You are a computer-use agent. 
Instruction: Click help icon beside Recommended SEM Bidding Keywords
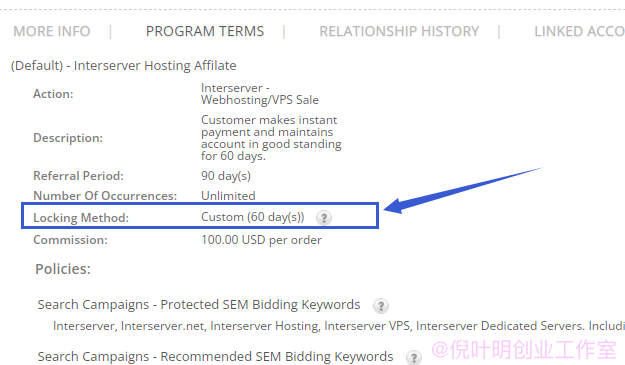pyautogui.click(x=414, y=357)
